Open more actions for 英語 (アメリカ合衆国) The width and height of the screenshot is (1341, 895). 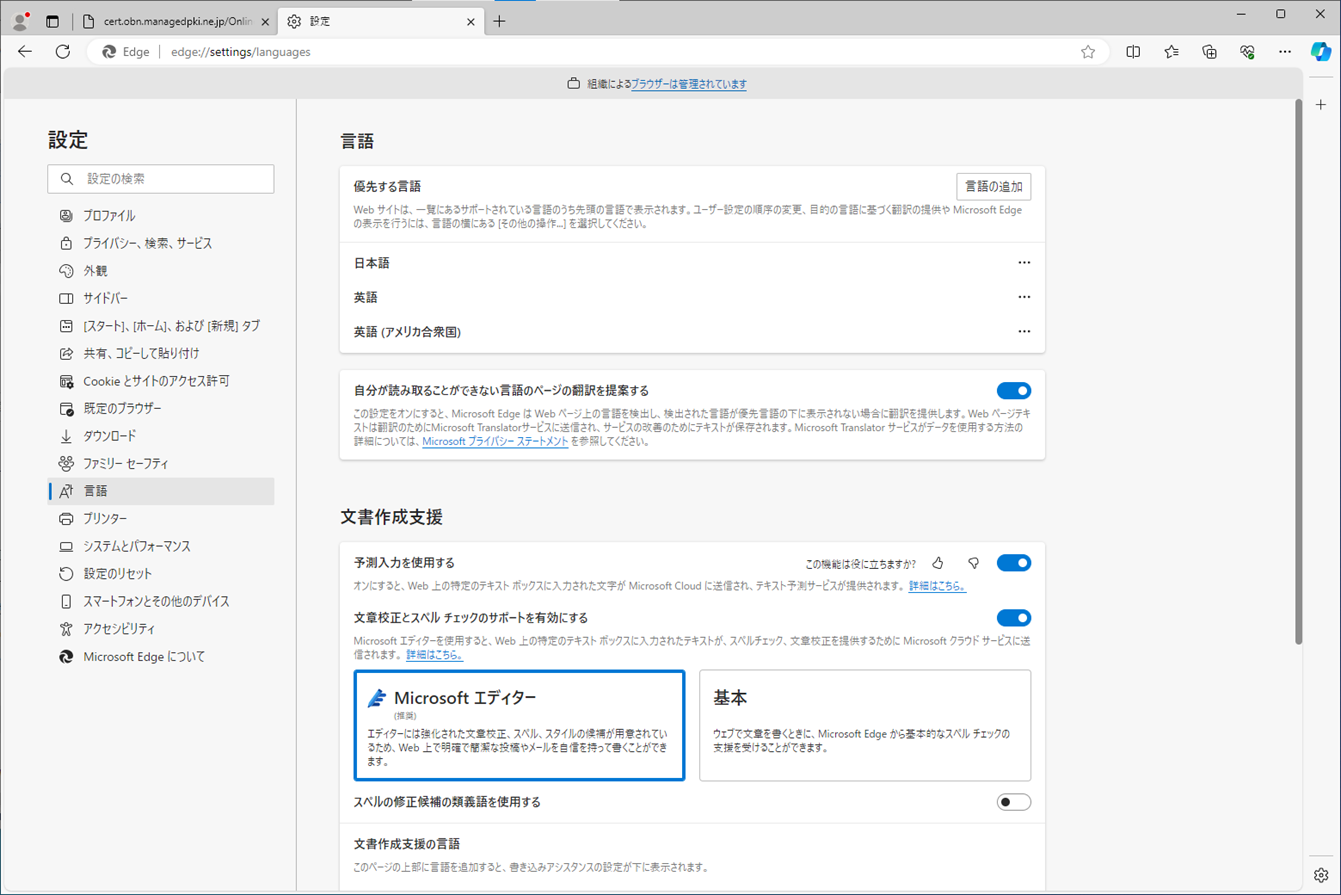click(x=1024, y=331)
